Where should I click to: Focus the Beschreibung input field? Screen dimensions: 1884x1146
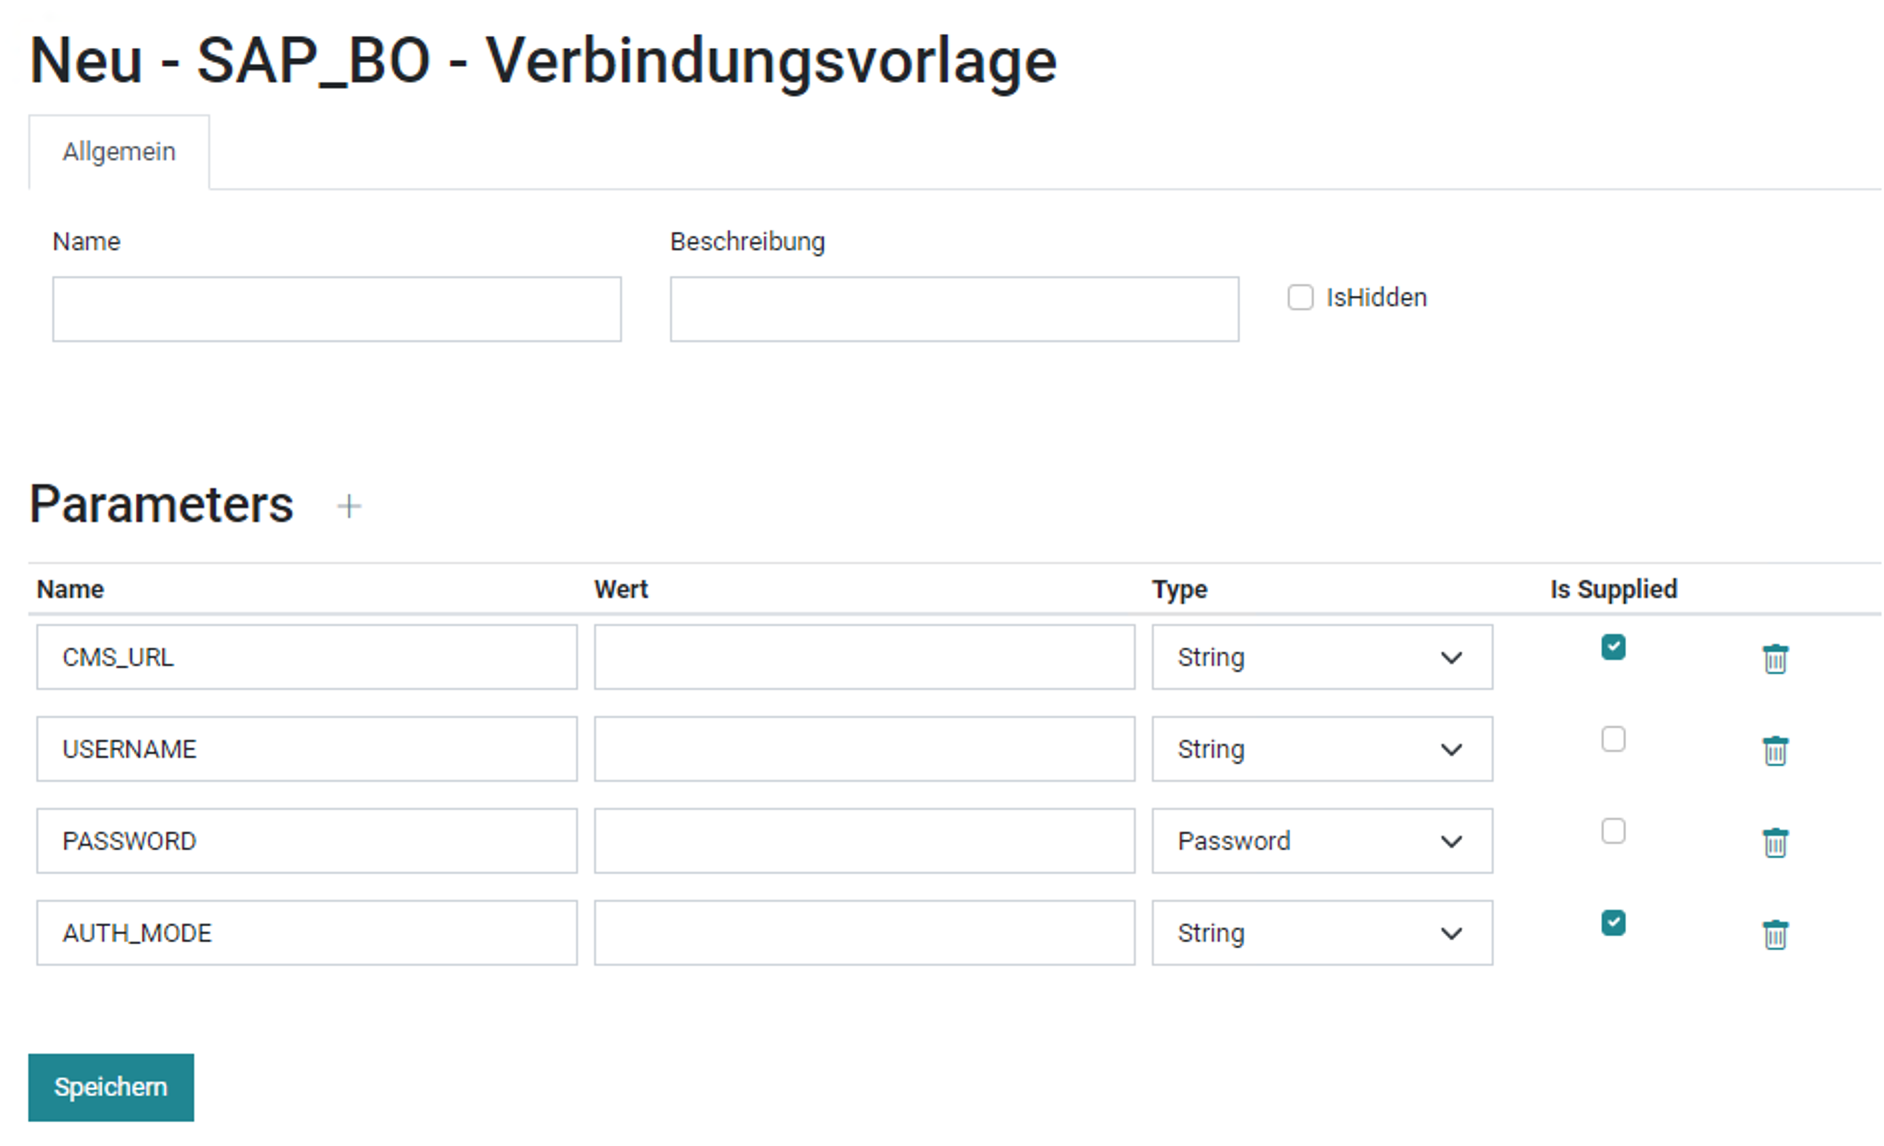tap(954, 309)
